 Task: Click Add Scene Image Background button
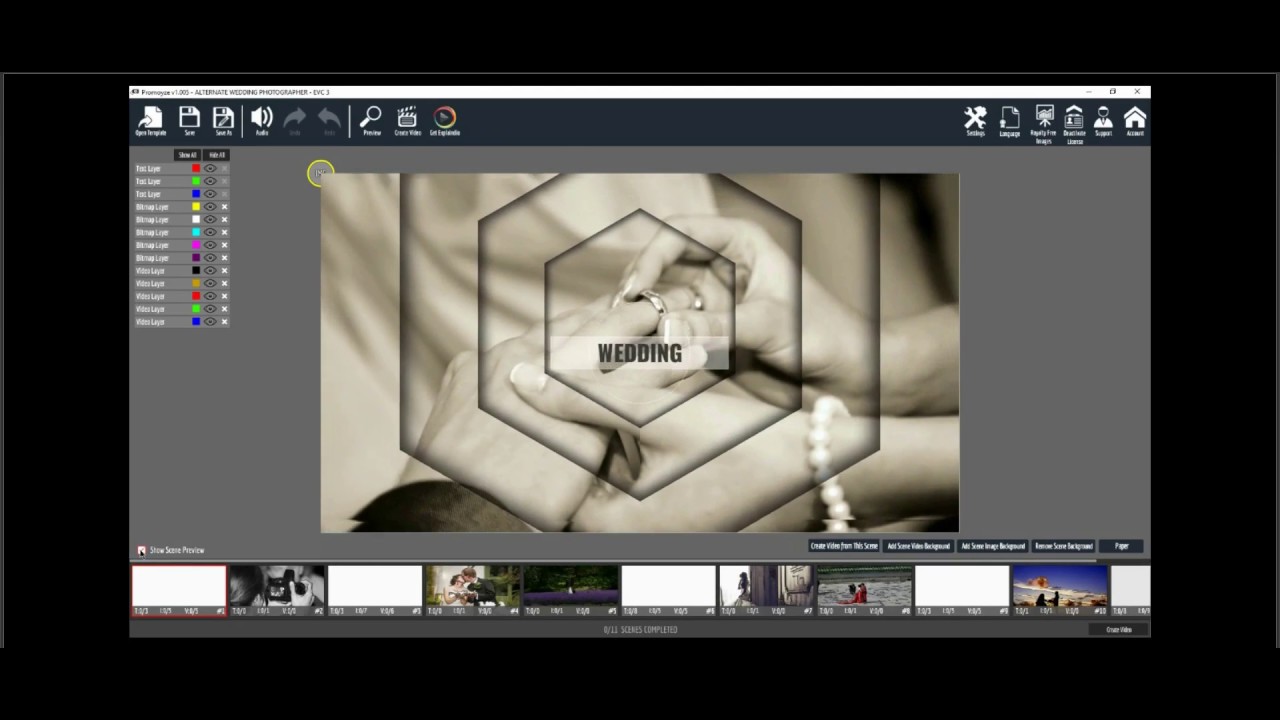(993, 546)
